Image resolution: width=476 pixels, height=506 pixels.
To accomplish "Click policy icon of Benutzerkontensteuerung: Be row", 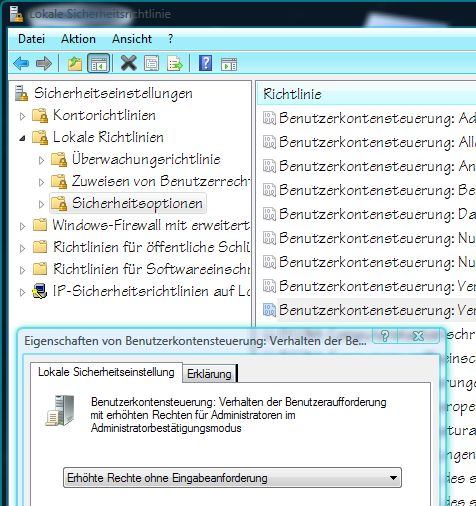I will (x=269, y=190).
